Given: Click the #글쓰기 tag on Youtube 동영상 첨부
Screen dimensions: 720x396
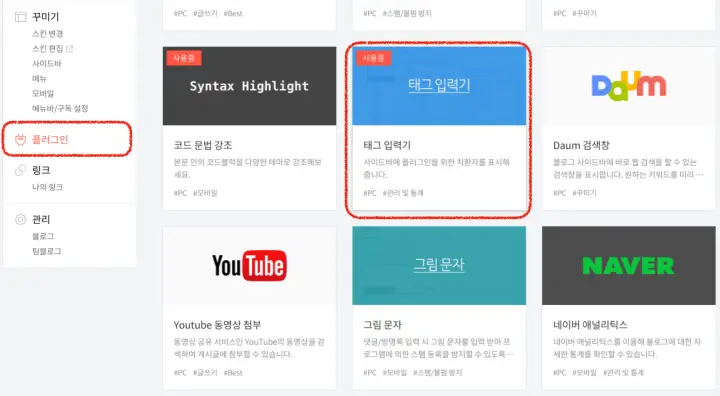Looking at the screenshot, I should pos(205,373).
